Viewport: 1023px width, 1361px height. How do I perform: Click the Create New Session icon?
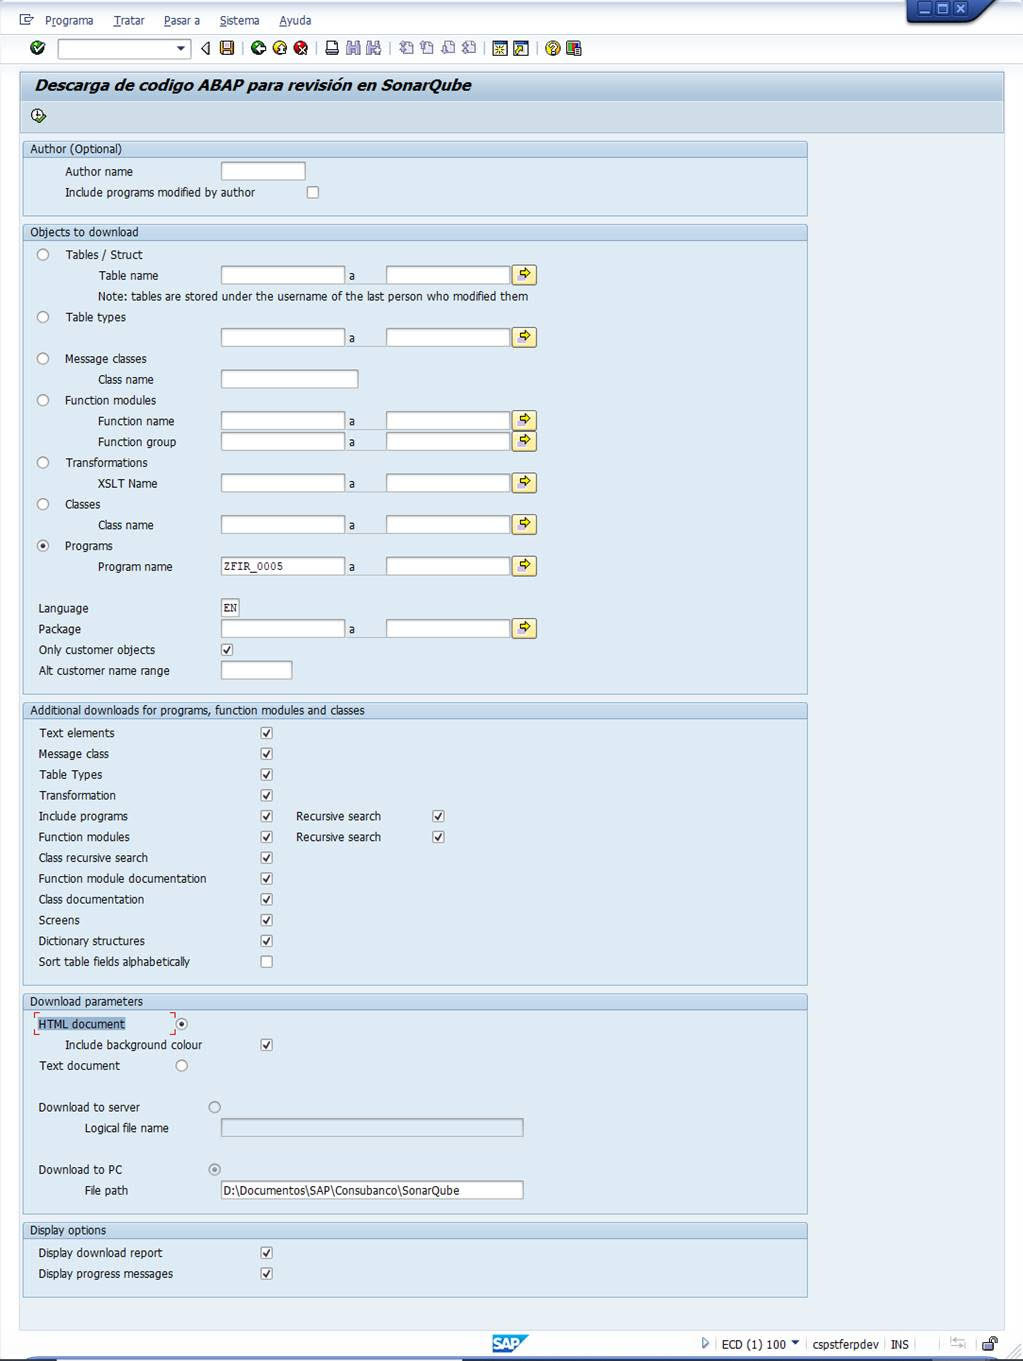pos(500,48)
